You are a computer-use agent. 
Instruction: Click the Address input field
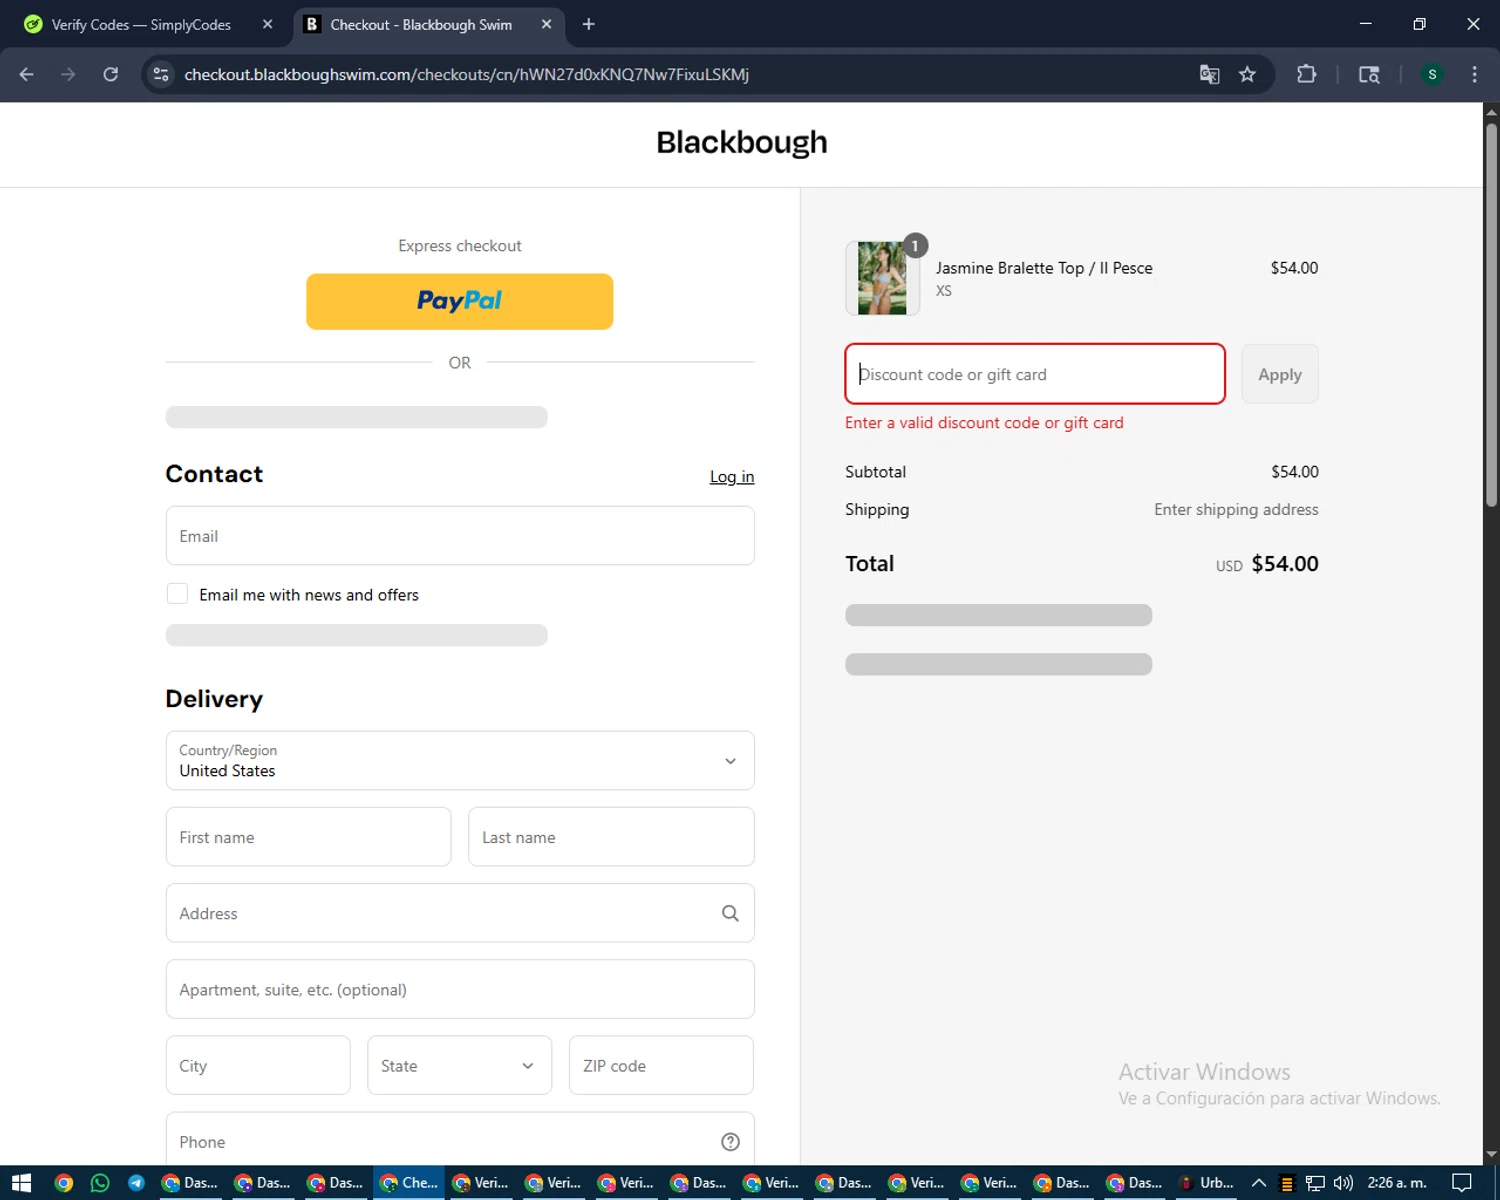[460, 913]
